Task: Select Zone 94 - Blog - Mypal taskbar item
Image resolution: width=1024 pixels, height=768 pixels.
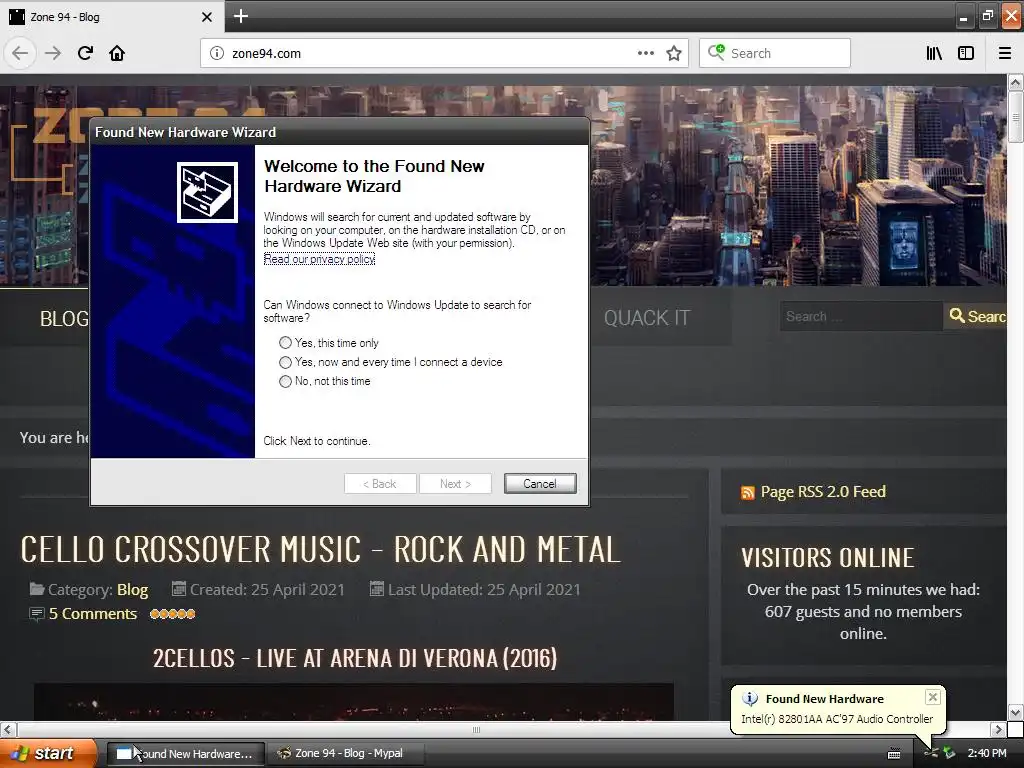Action: (347, 754)
